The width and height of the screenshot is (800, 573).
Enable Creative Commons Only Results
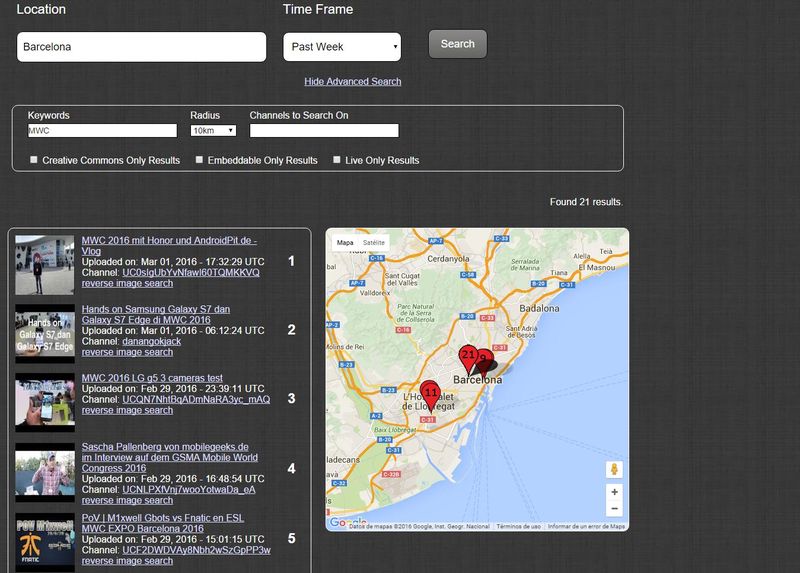tap(34, 160)
